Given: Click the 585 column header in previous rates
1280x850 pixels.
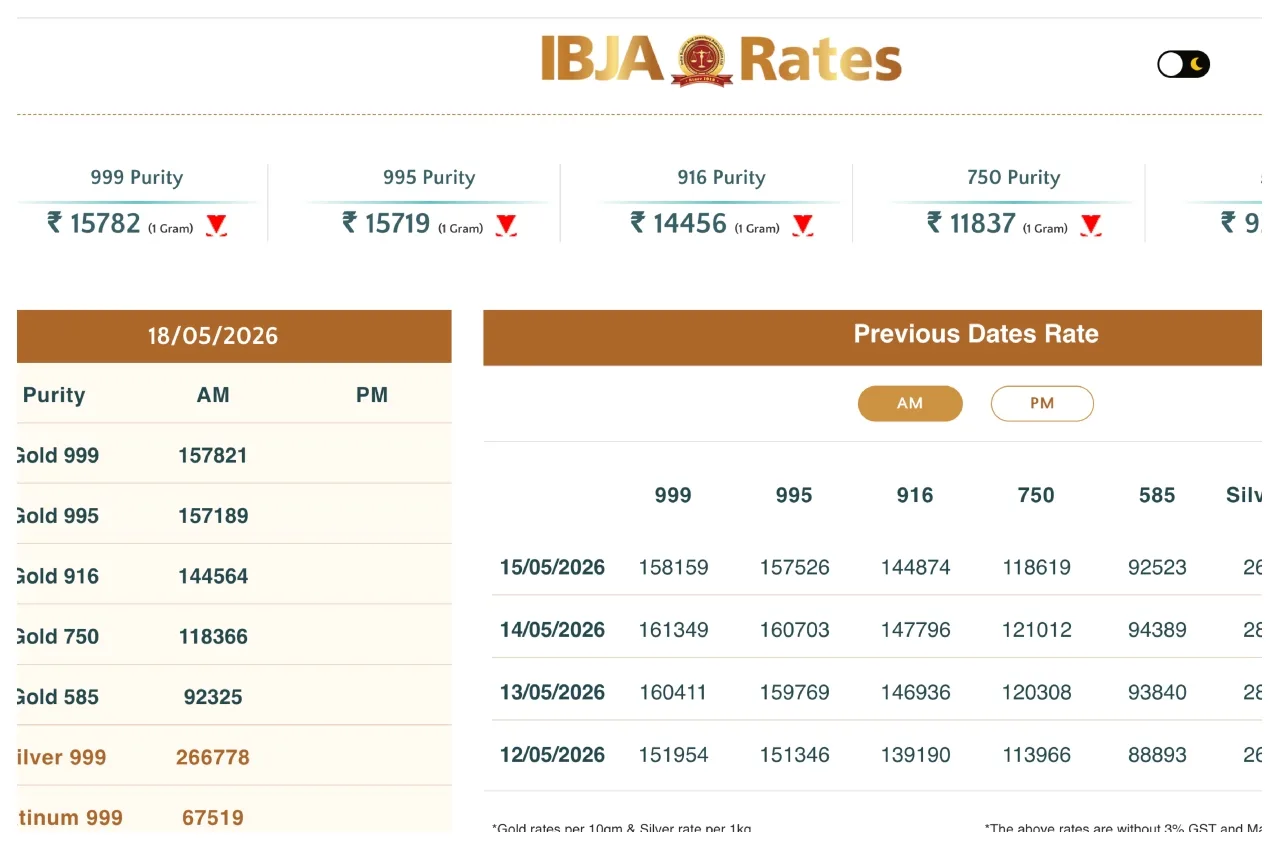Looking at the screenshot, I should pos(1157,495).
